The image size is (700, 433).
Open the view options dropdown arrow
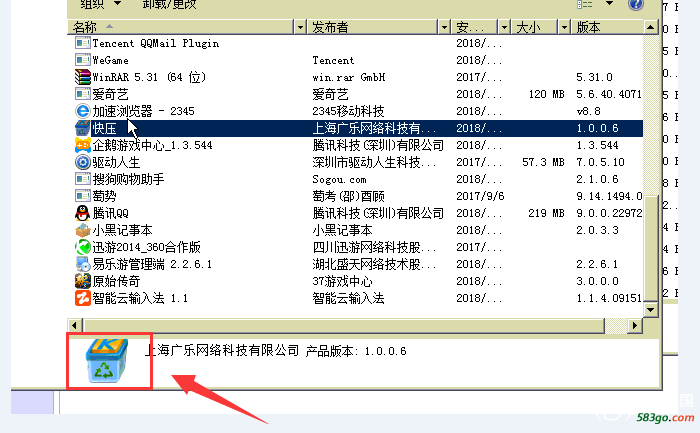(x=609, y=4)
